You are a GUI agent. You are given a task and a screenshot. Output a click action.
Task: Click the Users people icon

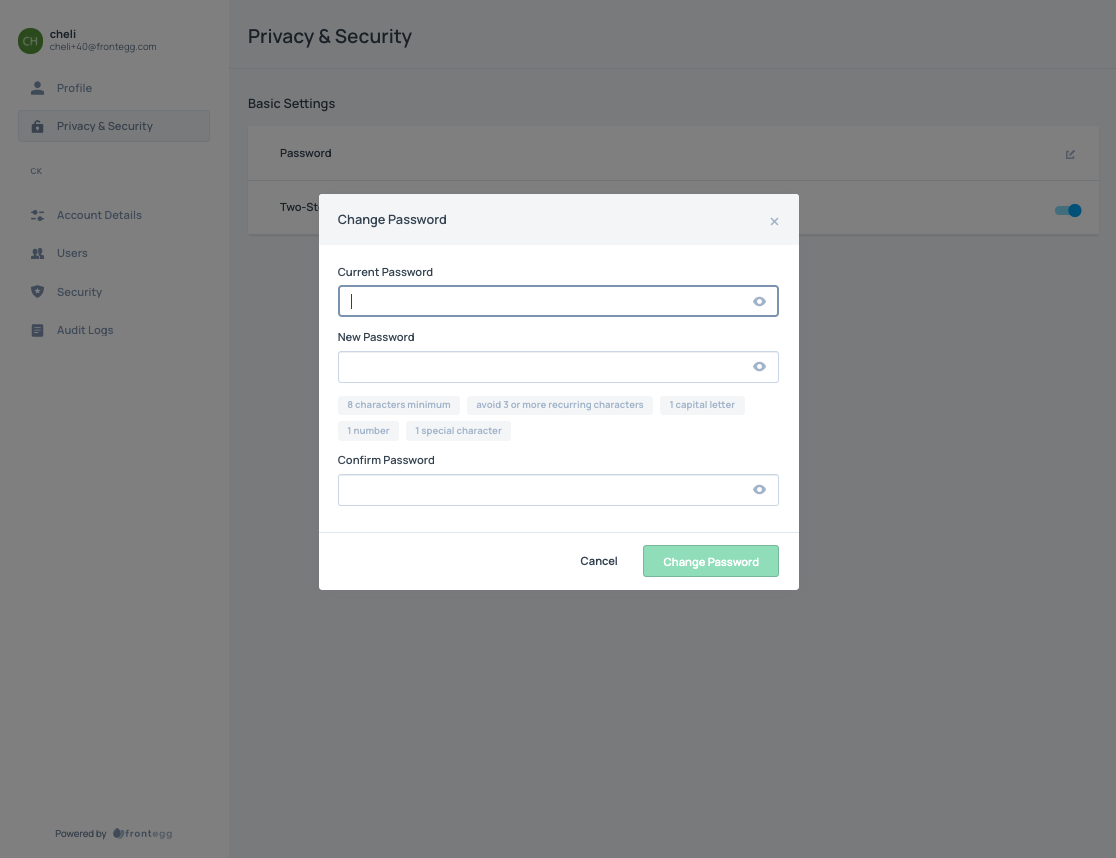[x=38, y=253]
